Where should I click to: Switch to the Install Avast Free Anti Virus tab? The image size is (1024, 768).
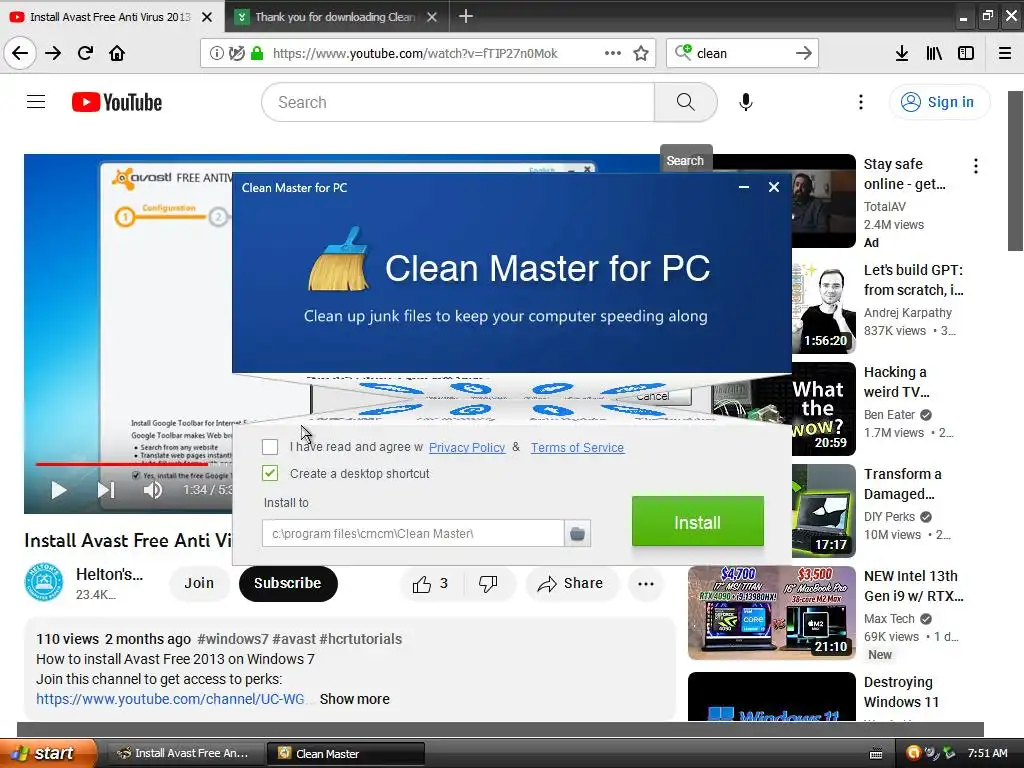point(111,17)
